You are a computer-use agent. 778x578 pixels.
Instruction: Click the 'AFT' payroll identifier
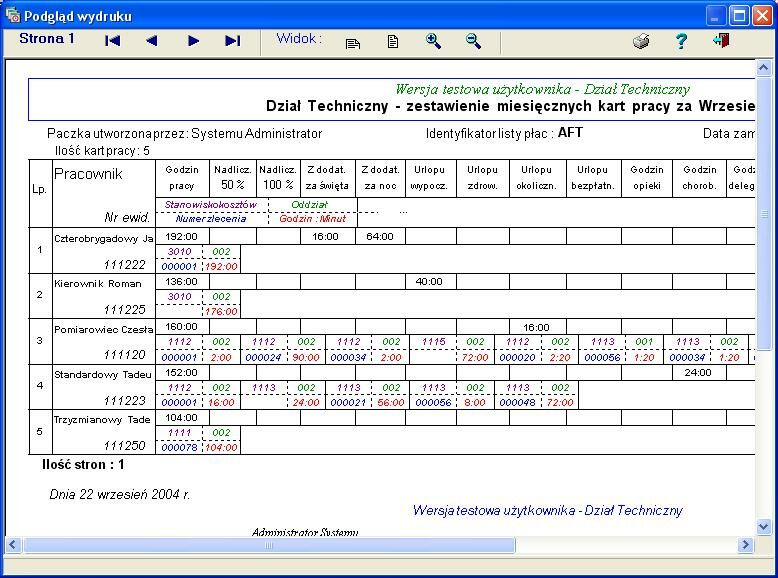click(570, 132)
